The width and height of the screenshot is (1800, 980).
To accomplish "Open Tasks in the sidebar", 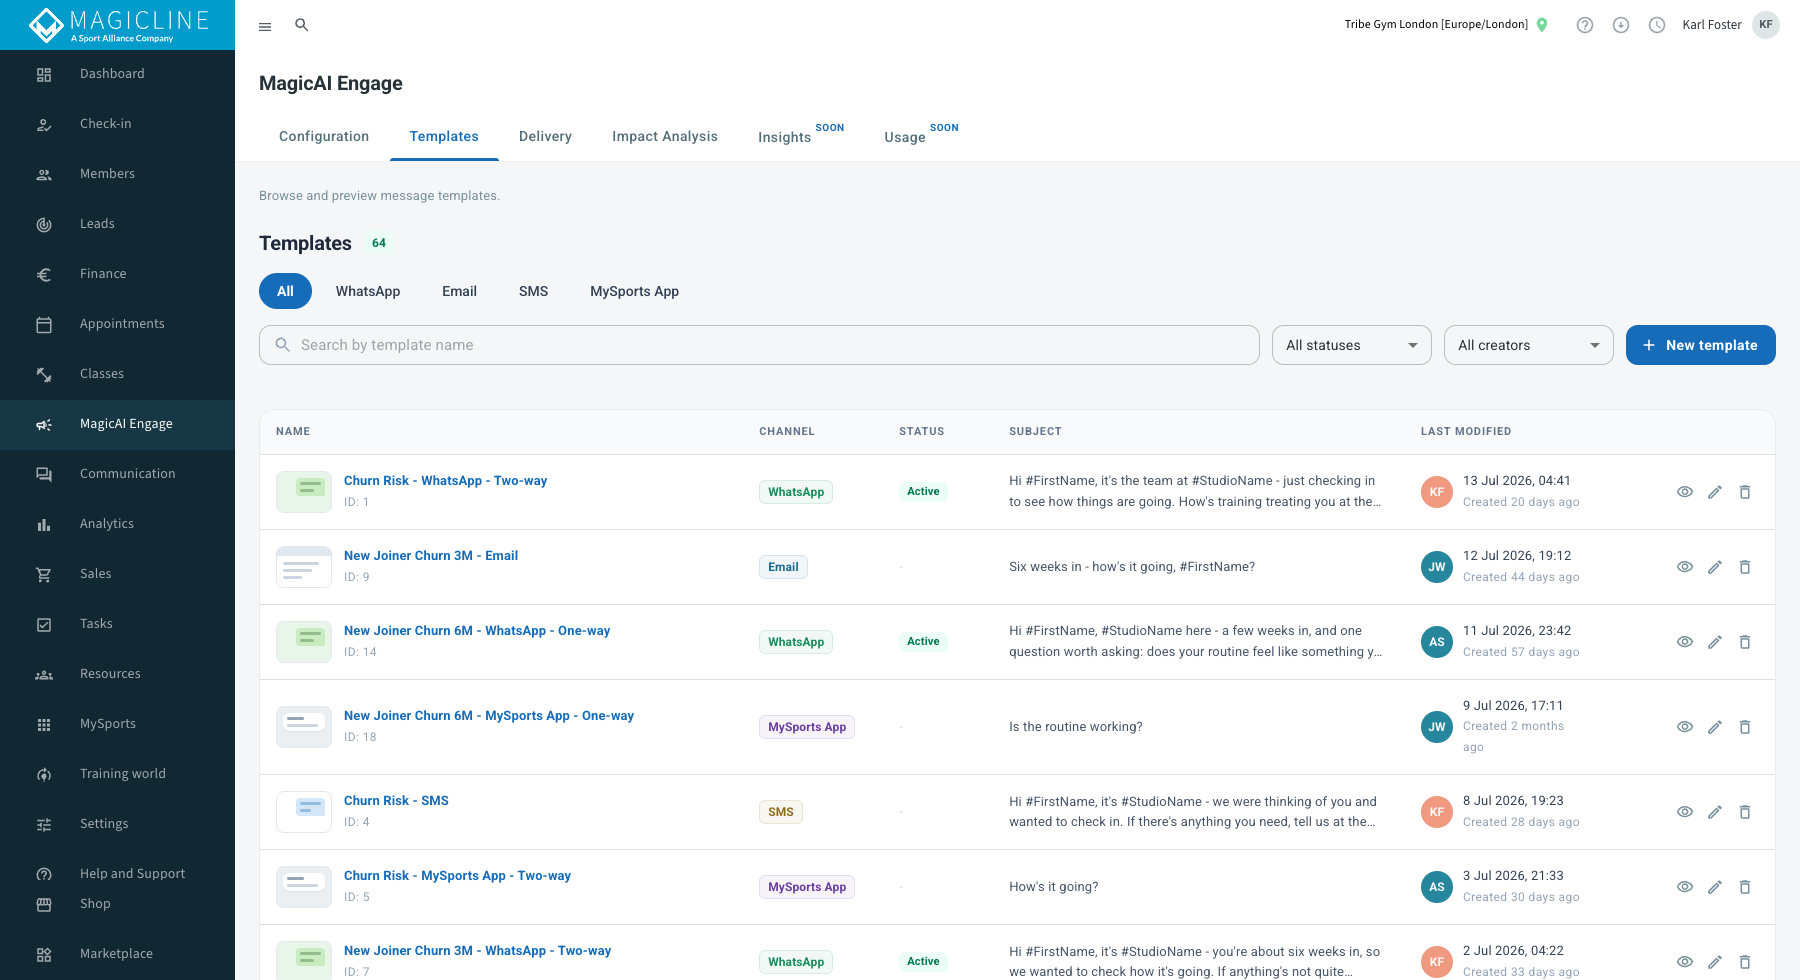I will point(117,624).
